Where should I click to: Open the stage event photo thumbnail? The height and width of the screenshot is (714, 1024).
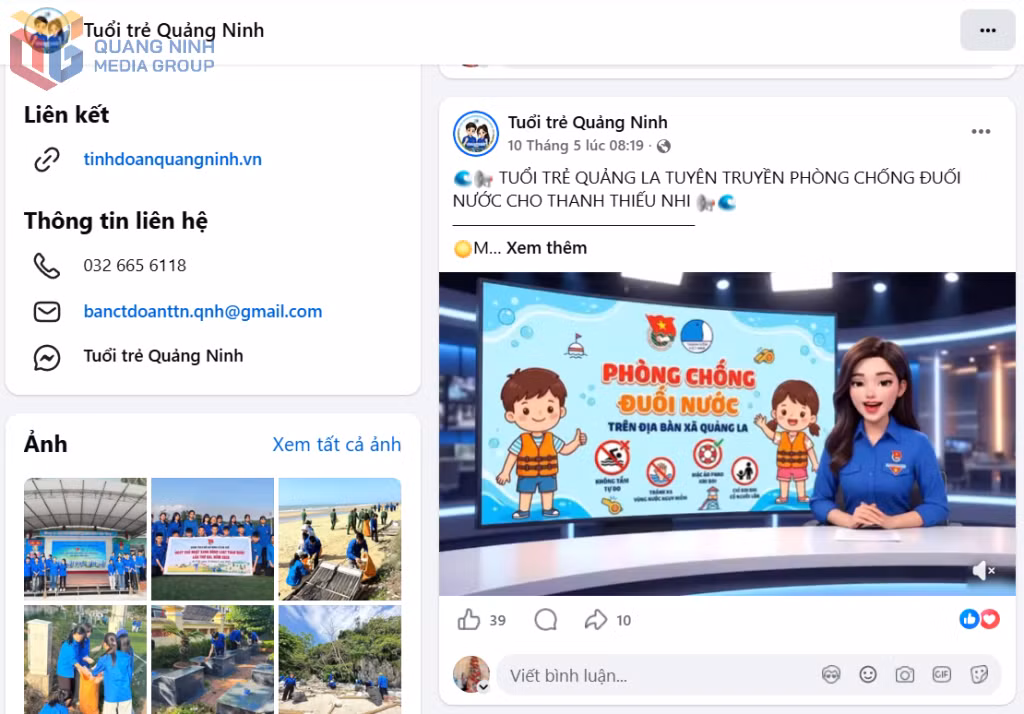[x=86, y=539]
